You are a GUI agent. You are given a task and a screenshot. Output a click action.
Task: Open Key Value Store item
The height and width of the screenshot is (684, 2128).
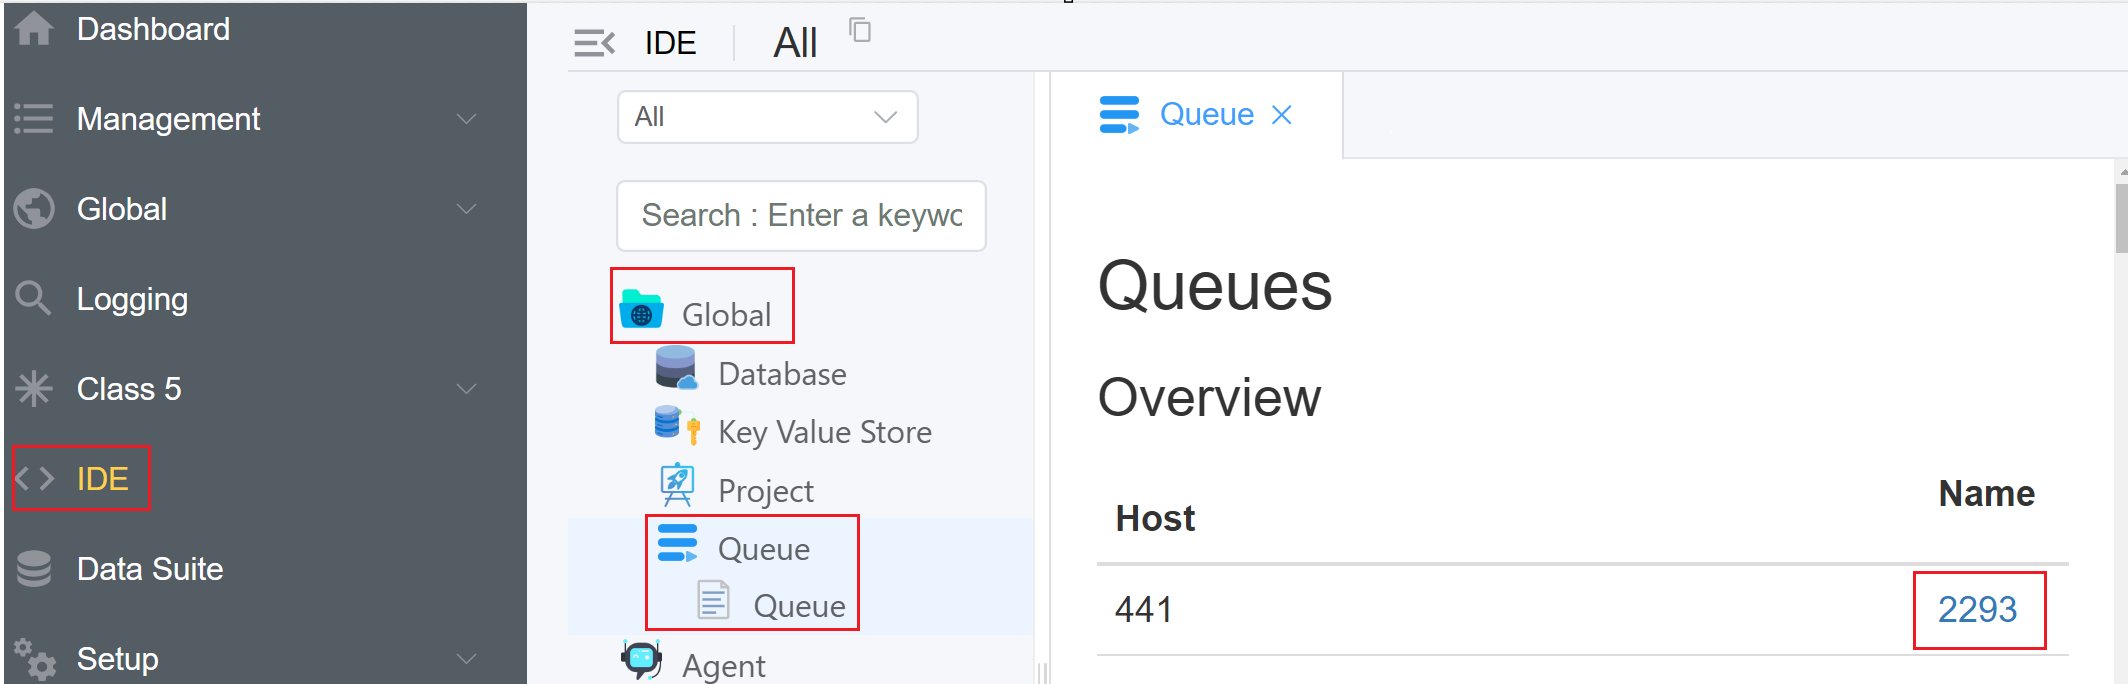tap(824, 432)
